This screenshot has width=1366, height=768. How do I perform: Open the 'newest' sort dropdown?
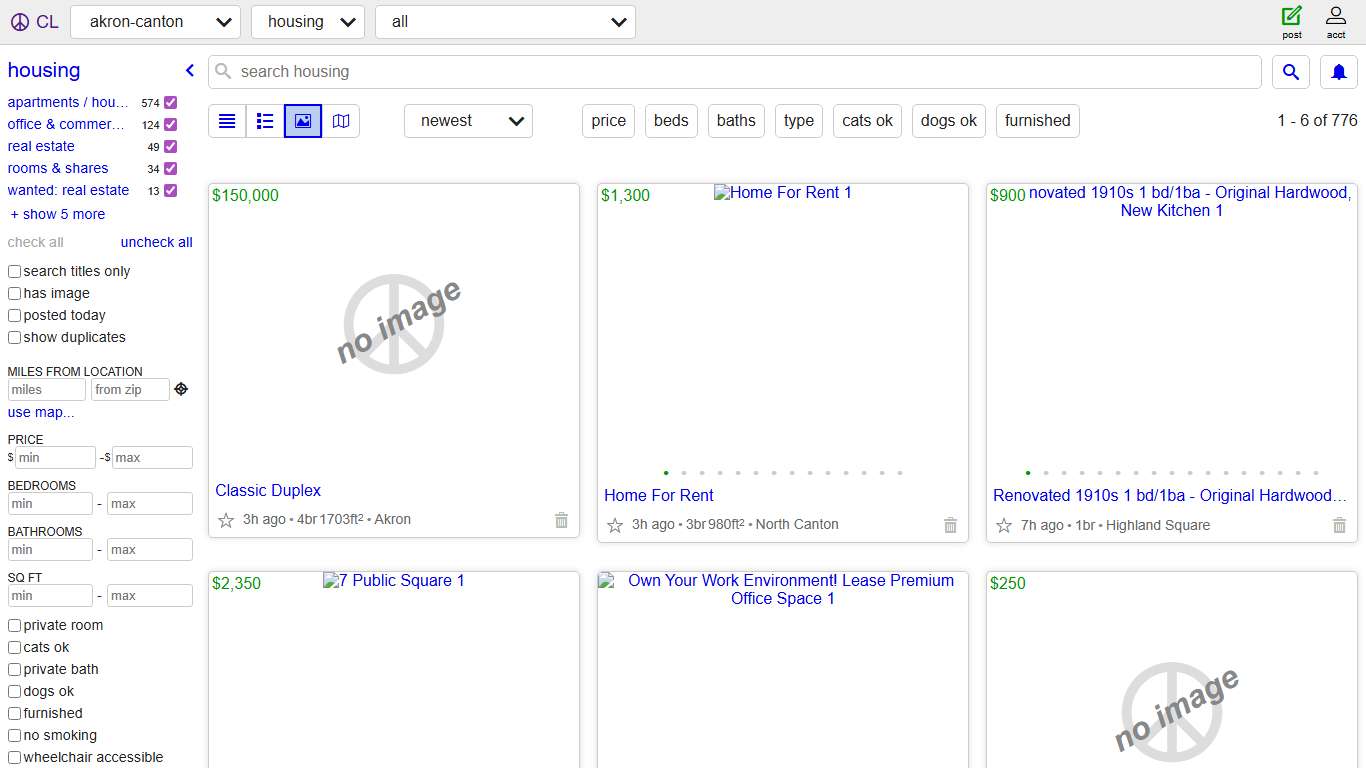pyautogui.click(x=468, y=121)
